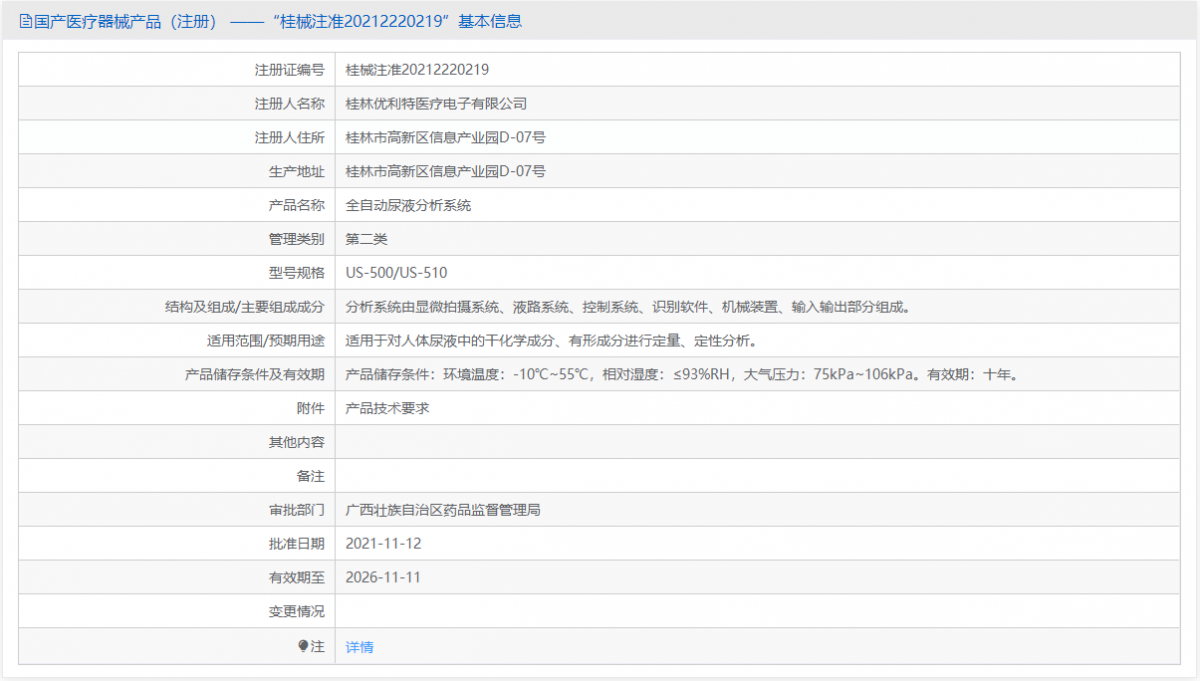Viewport: 1200px width, 681px height.
Task: Click the 结构及组成 description text
Action: pos(627,307)
